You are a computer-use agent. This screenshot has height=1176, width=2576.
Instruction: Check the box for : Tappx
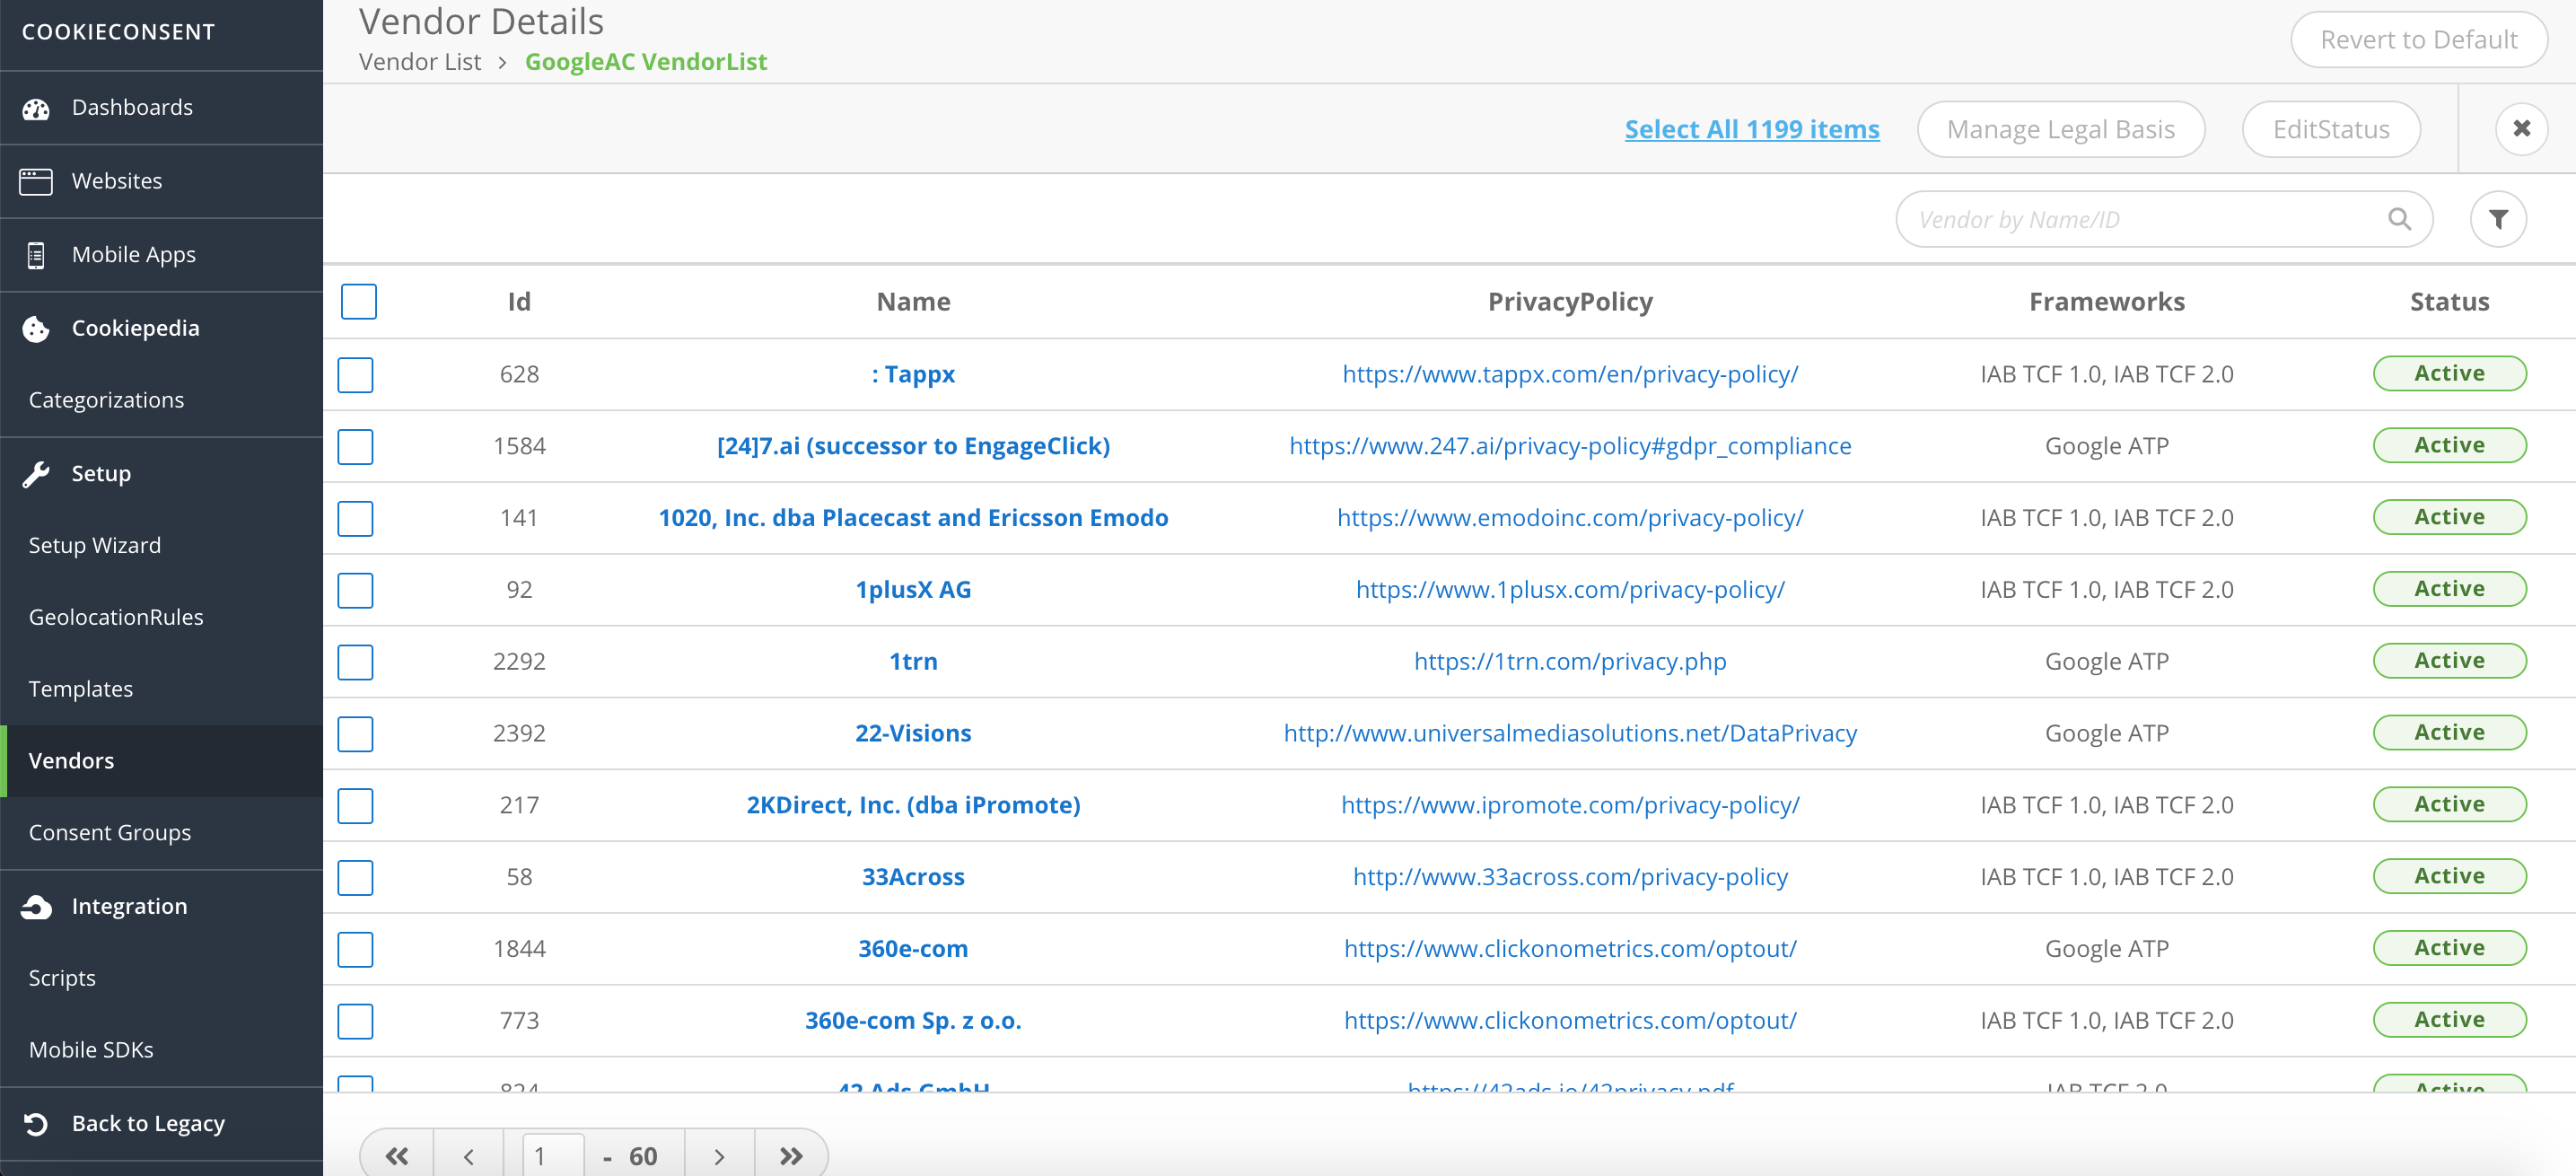point(355,375)
